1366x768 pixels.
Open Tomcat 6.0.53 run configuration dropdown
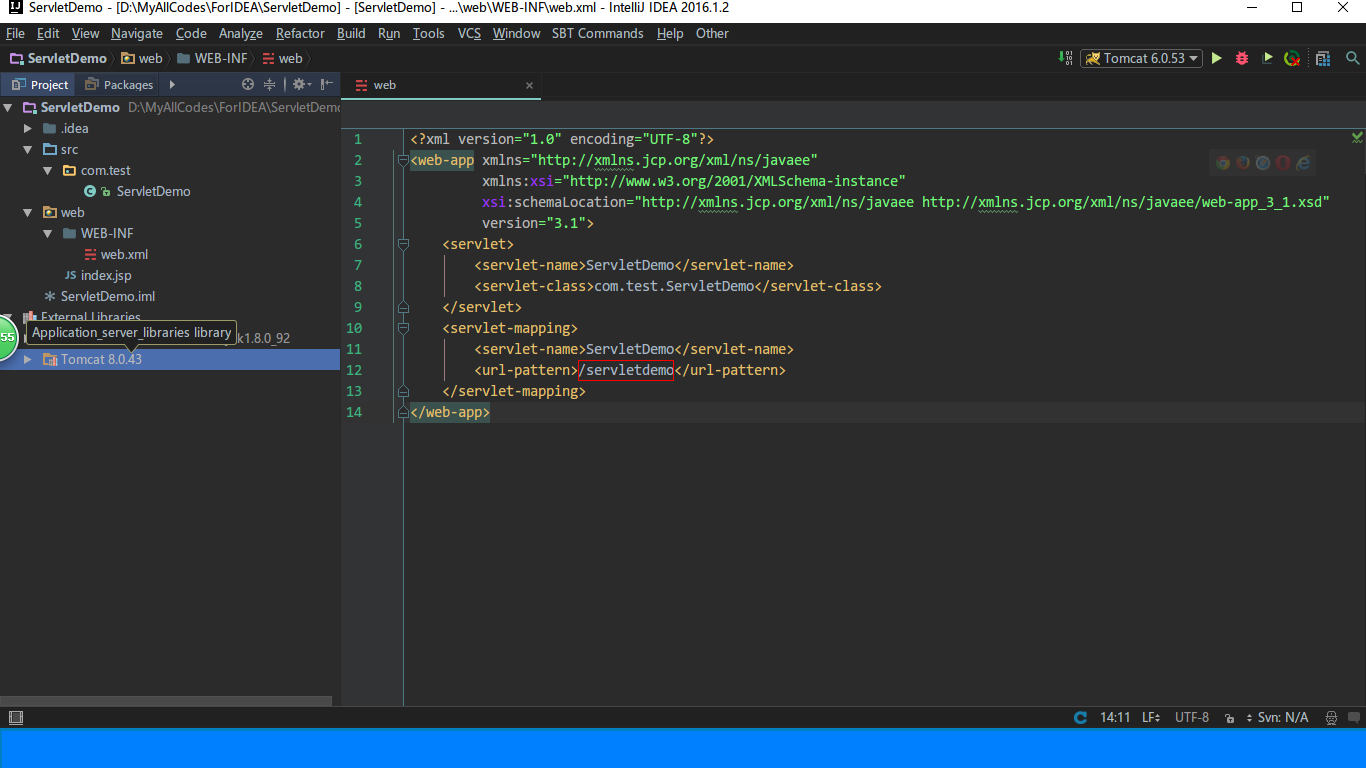(x=1140, y=58)
